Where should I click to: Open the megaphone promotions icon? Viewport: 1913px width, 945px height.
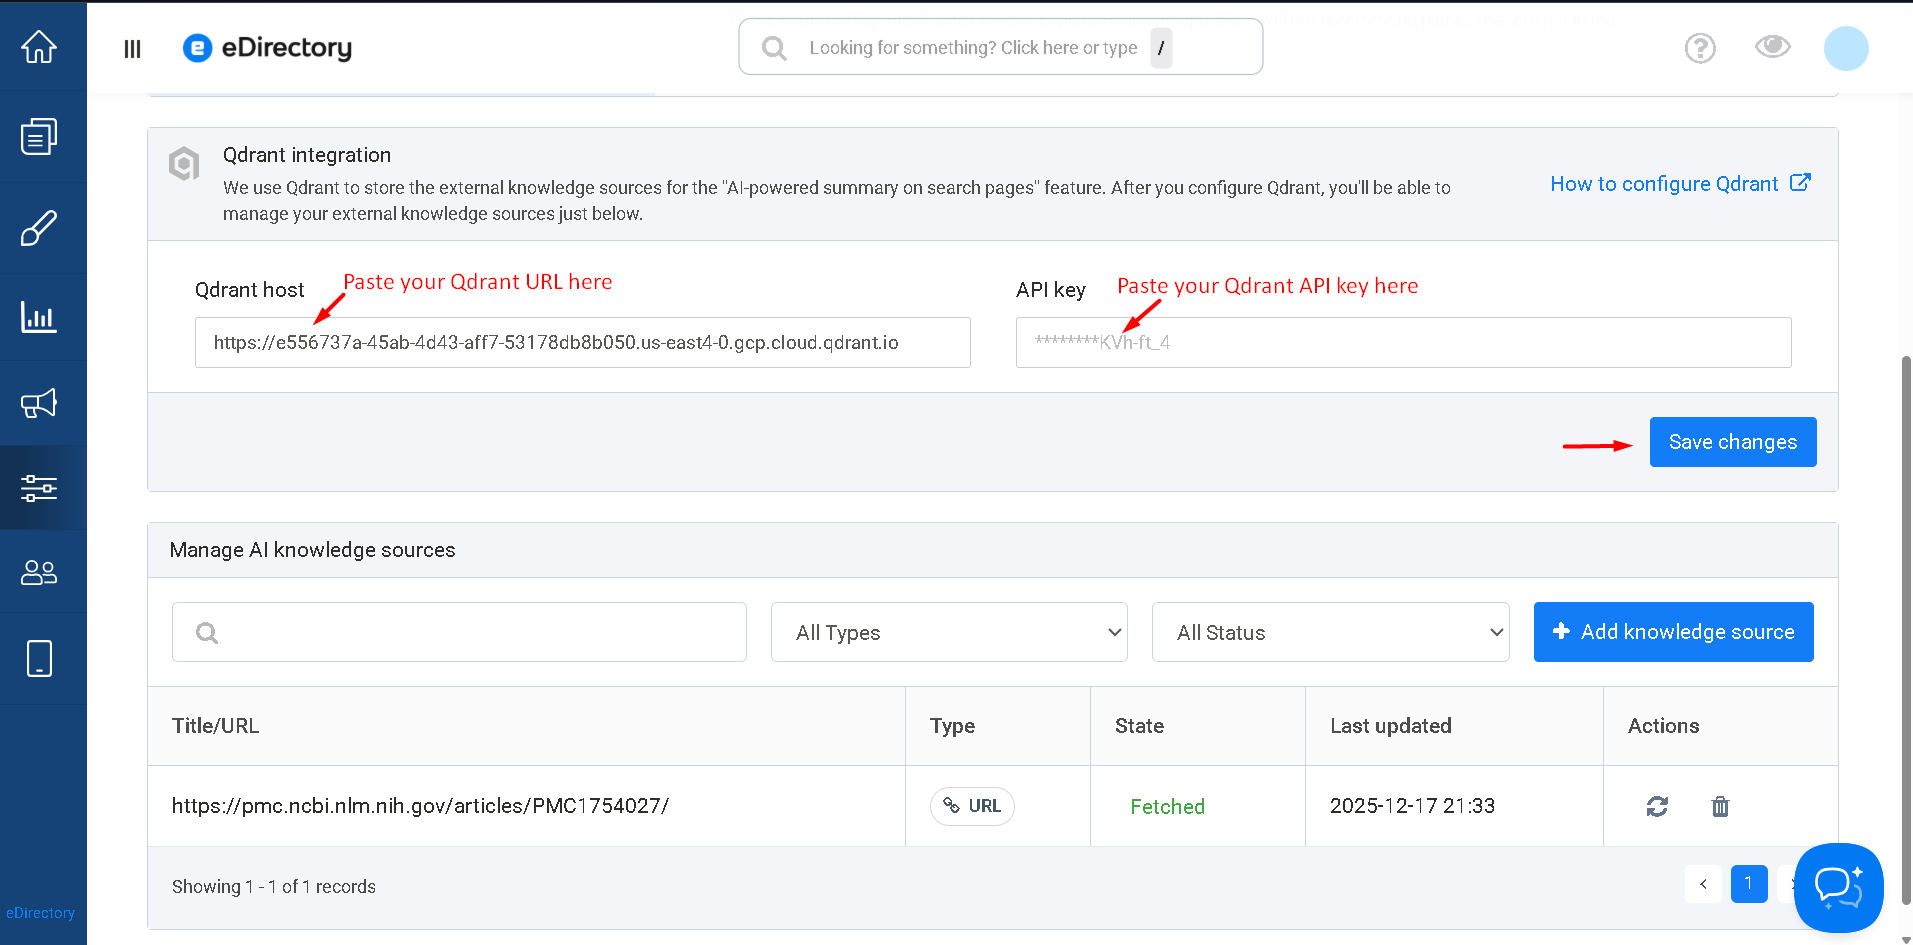(39, 403)
